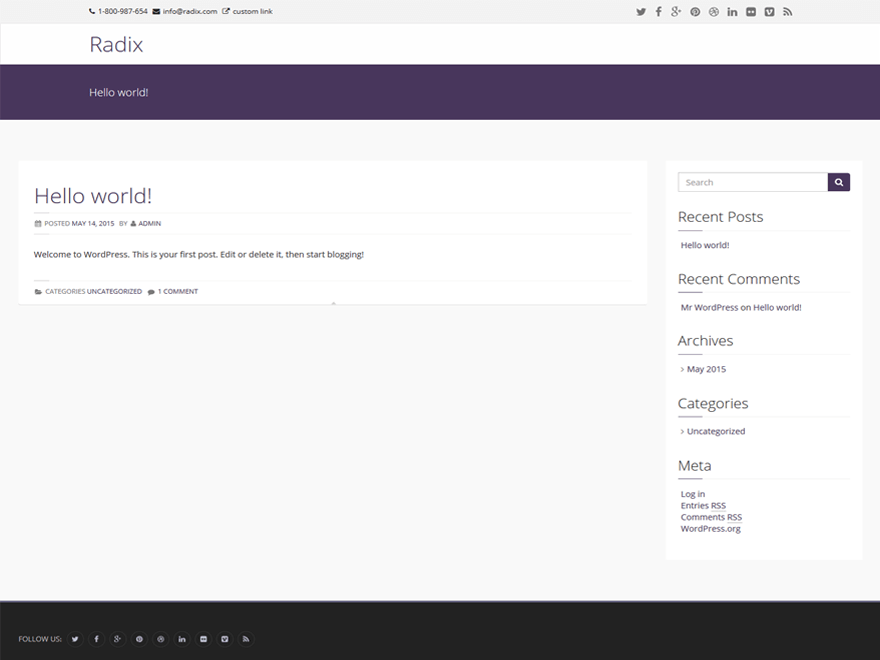Click the Dribbble icon in the footer
This screenshot has height=660, width=880.
pos(160,639)
